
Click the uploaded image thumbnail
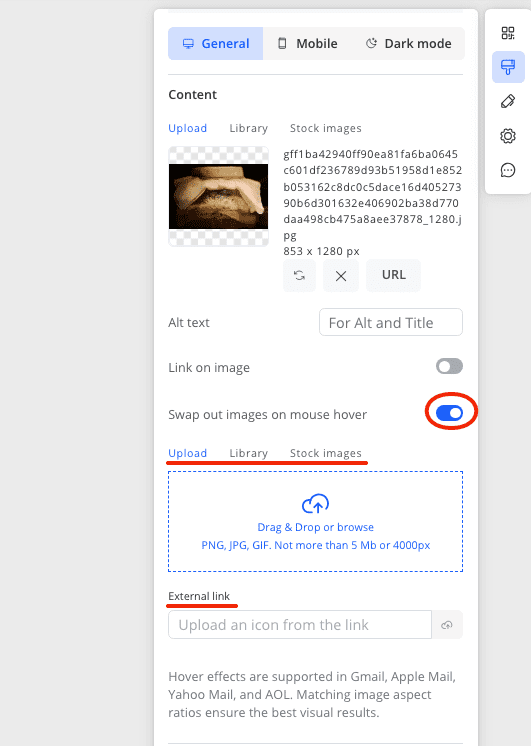tap(218, 196)
